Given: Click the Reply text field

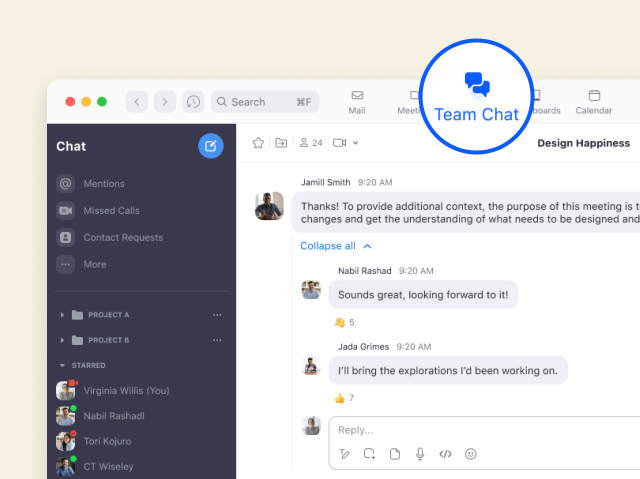Looking at the screenshot, I should (x=480, y=429).
